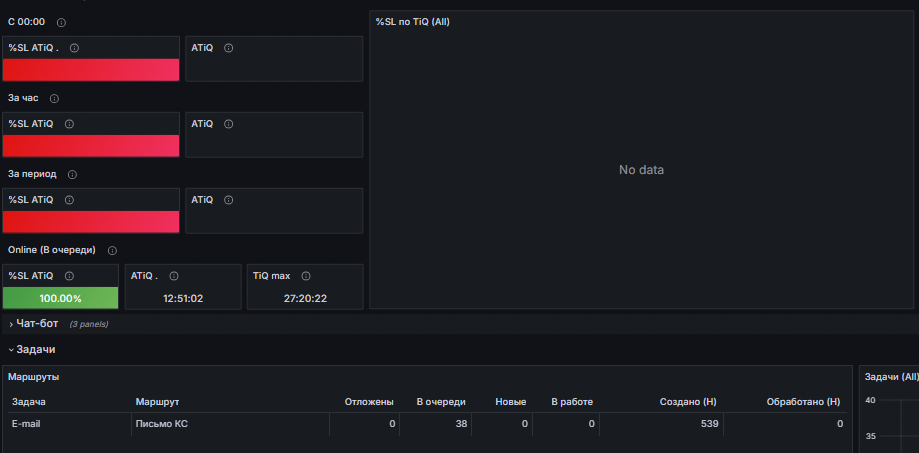The image size is (919, 453).
Task: Click the 0 value in Обработано (Н) column
Action: click(x=840, y=424)
